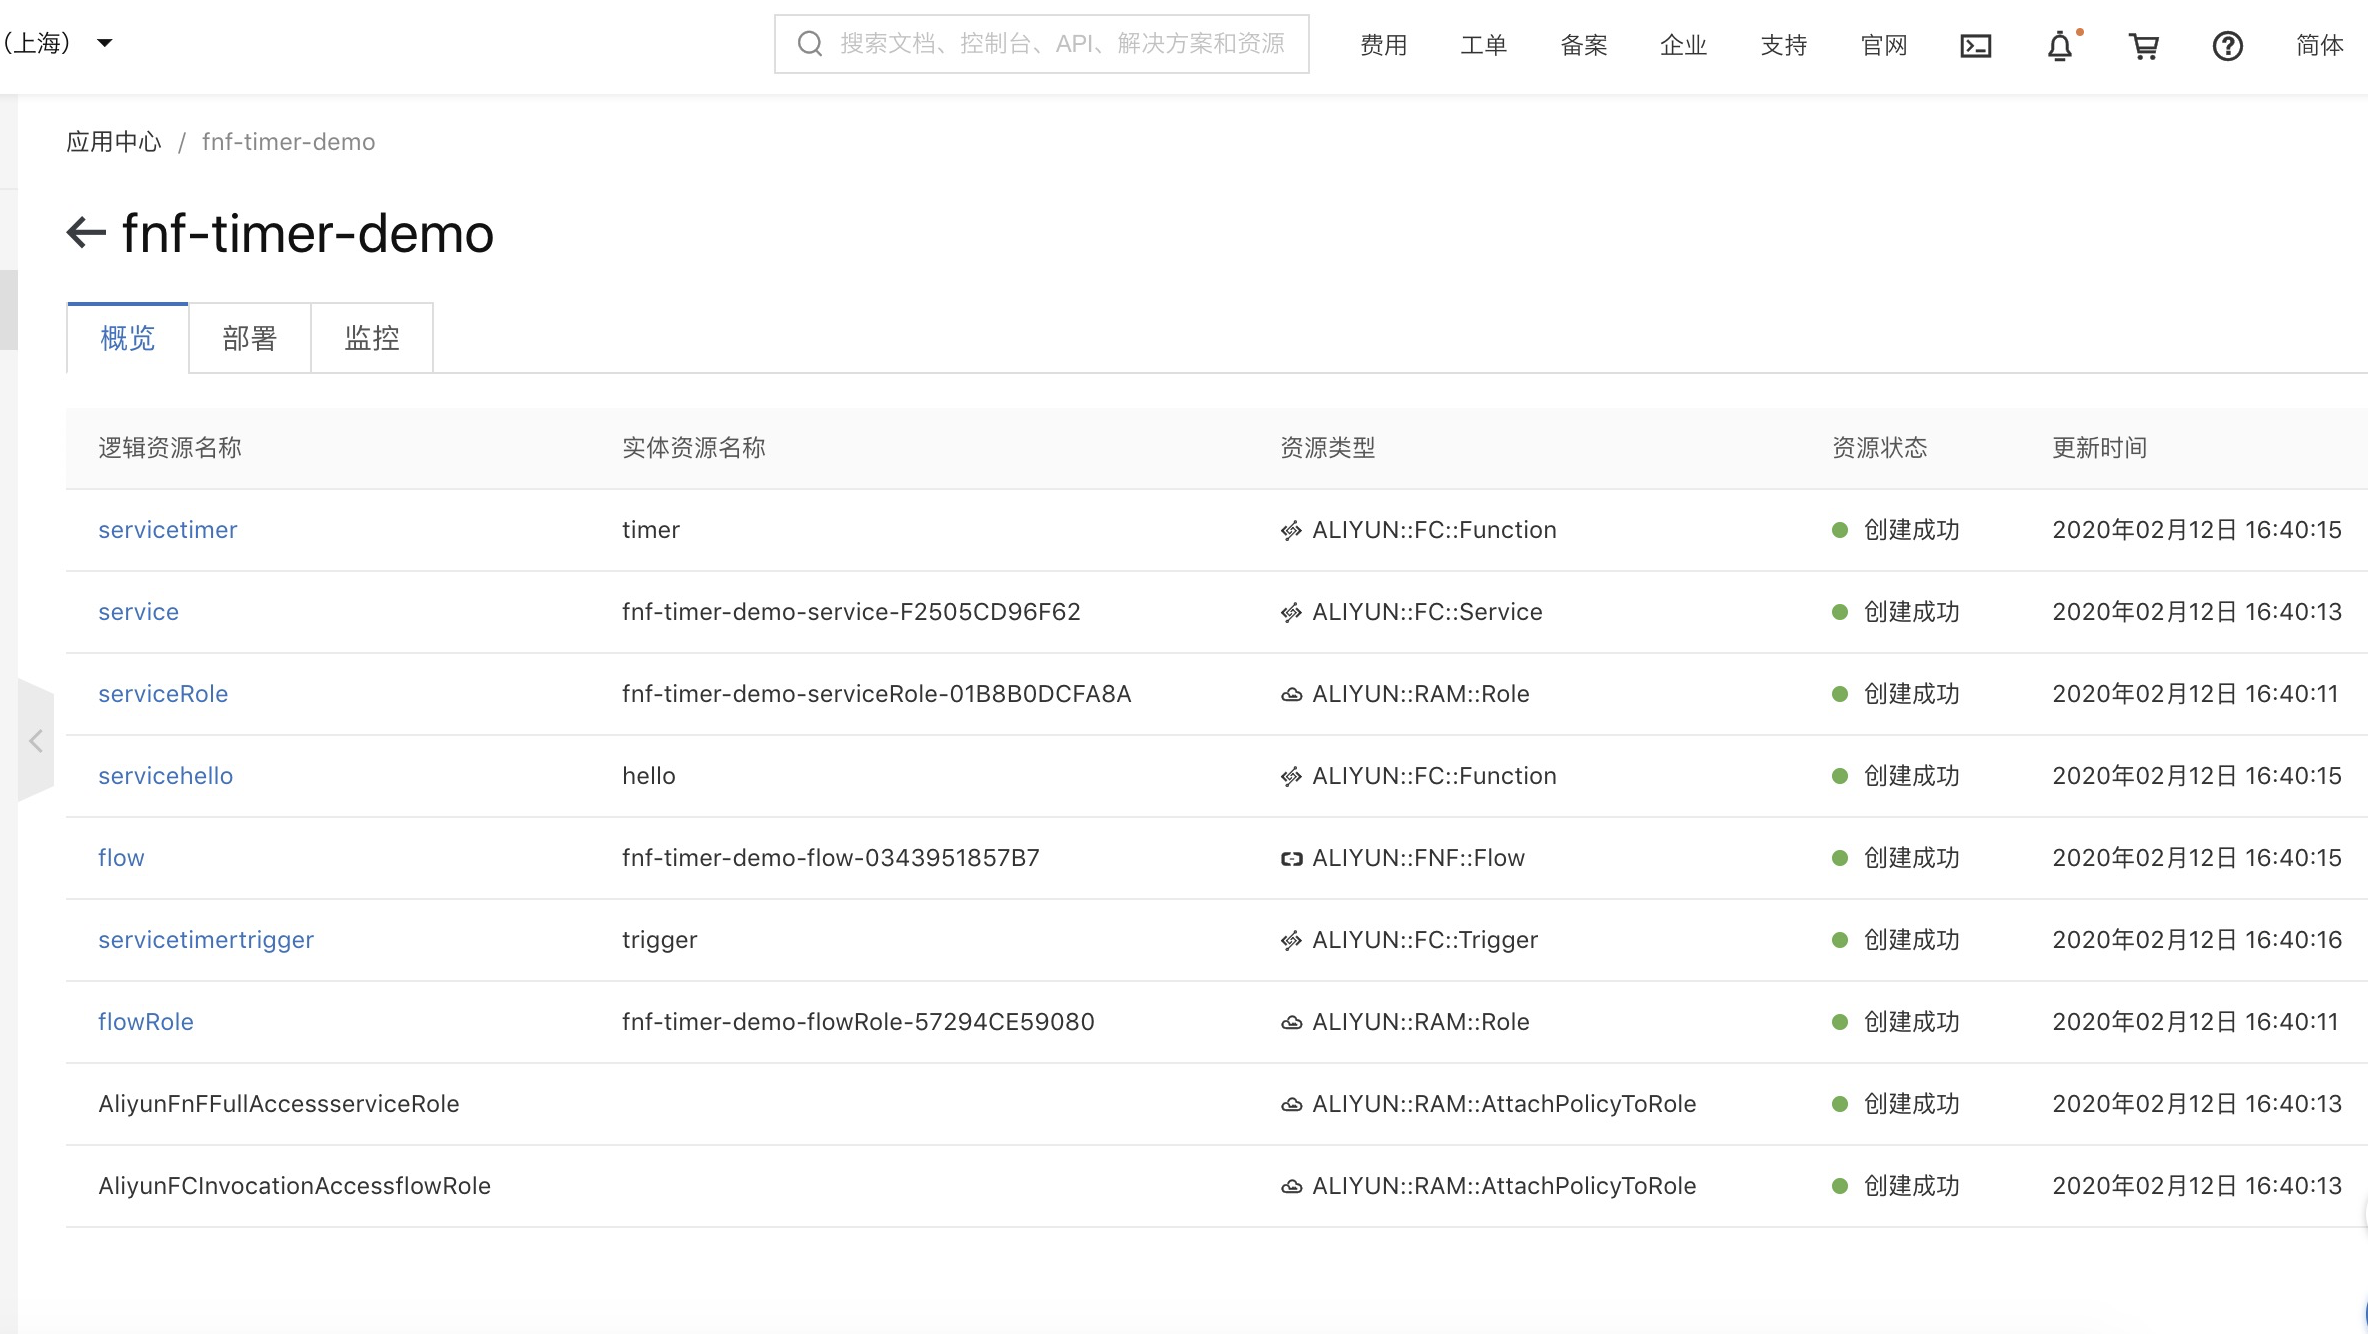The height and width of the screenshot is (1334, 2368).
Task: Click the search box for docs and resources
Action: [x=1042, y=44]
